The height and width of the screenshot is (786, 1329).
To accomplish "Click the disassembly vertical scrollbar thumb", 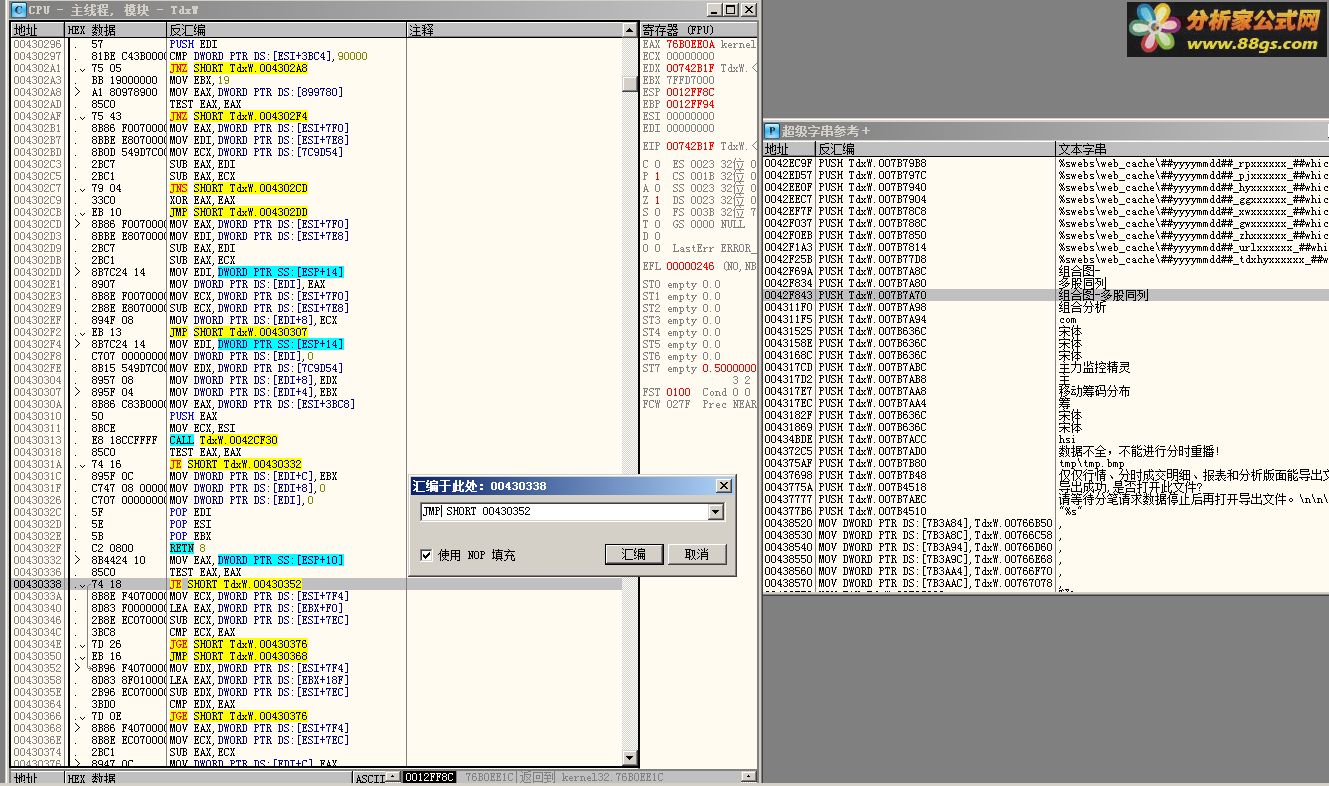I will click(629, 84).
